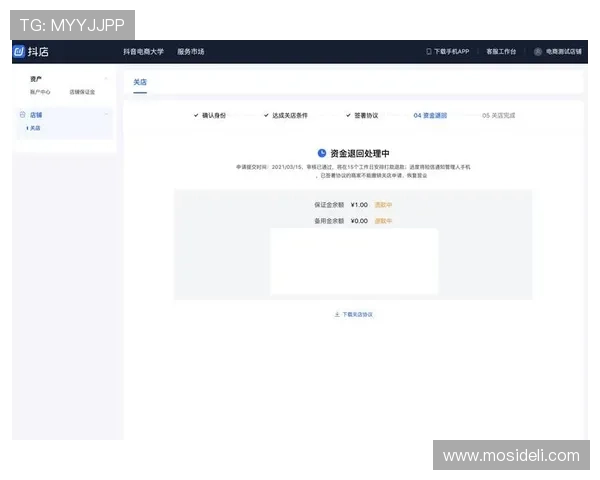Switch to the 关店 tab

coord(140,82)
